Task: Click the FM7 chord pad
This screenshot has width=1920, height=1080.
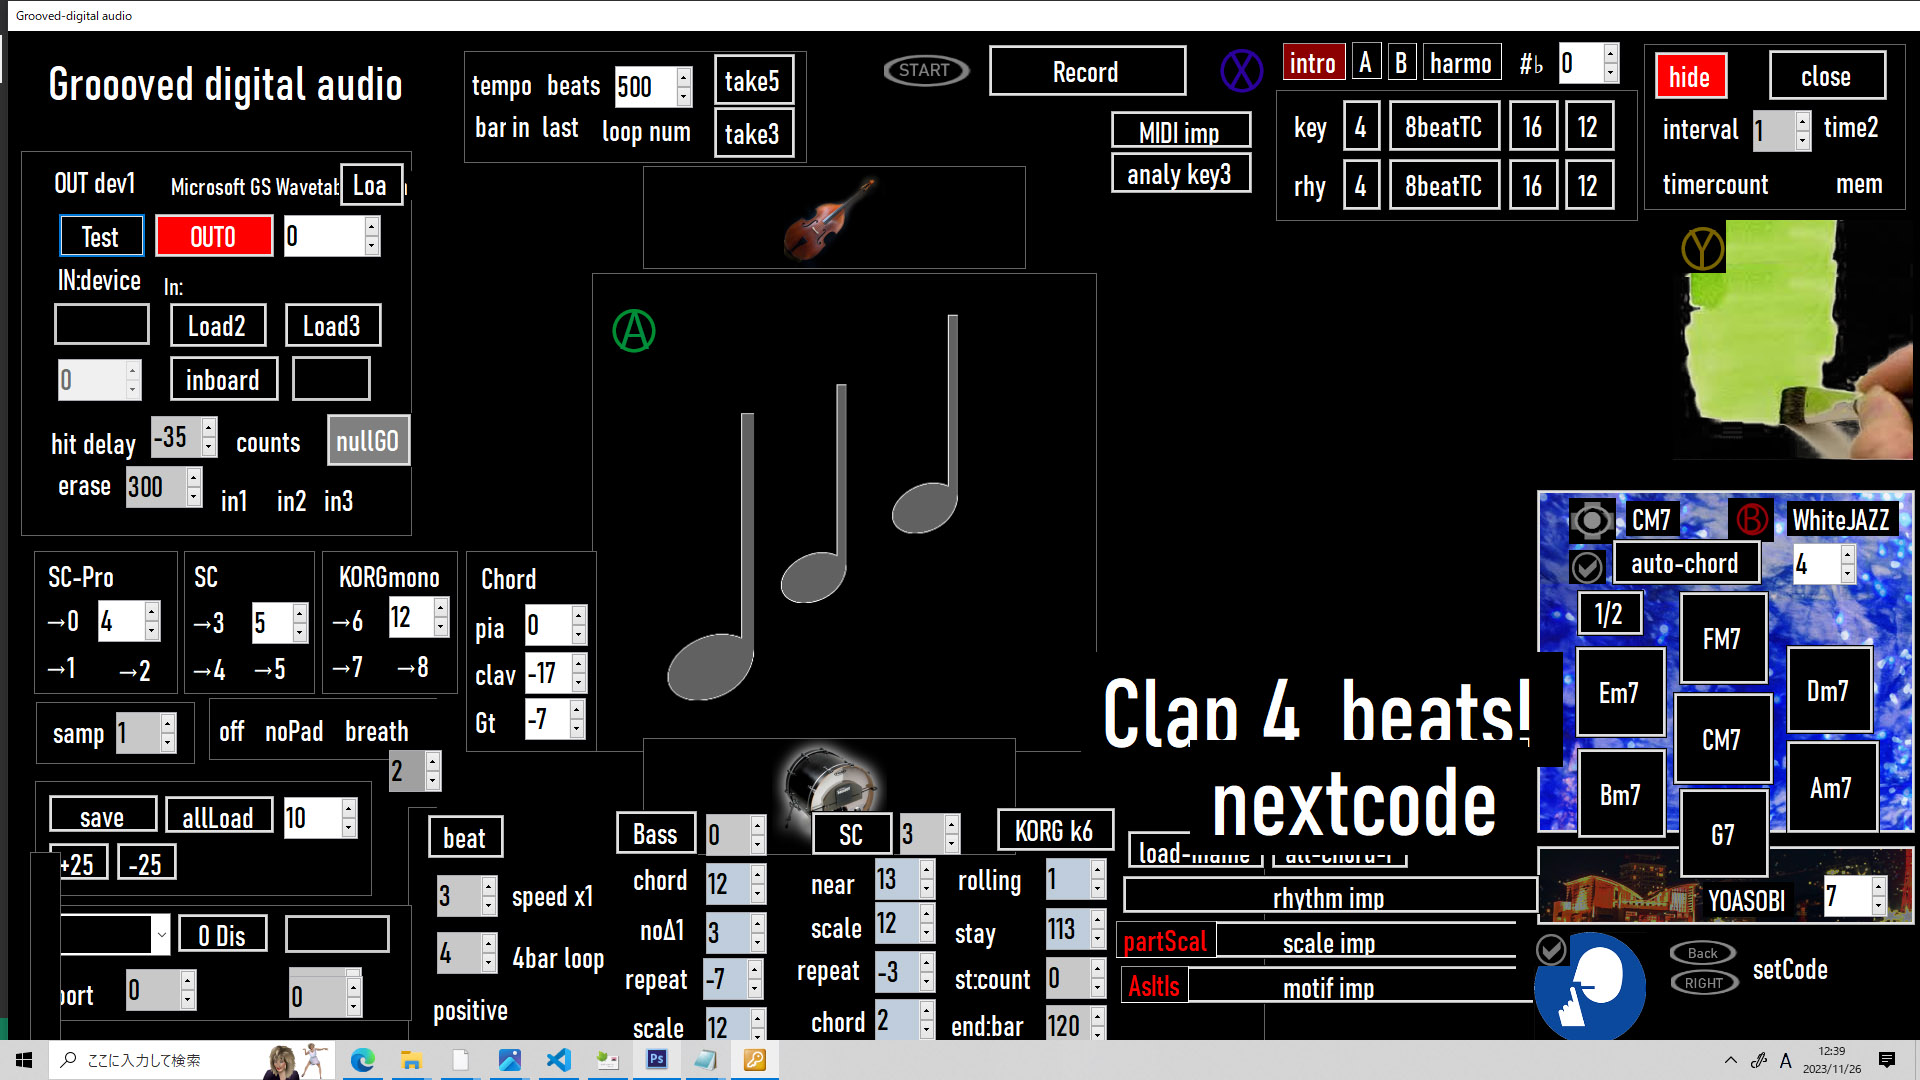Action: click(x=1721, y=638)
